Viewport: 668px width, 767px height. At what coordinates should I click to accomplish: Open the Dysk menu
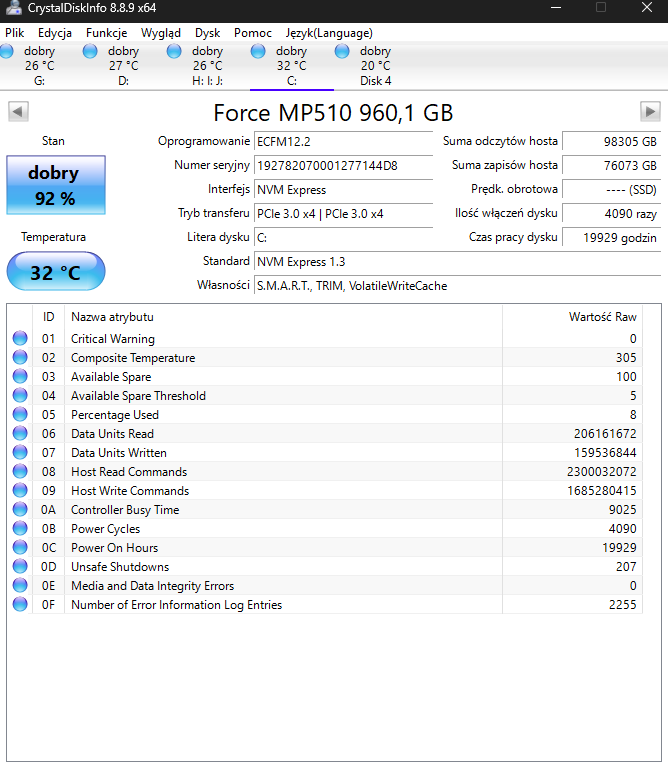point(207,33)
